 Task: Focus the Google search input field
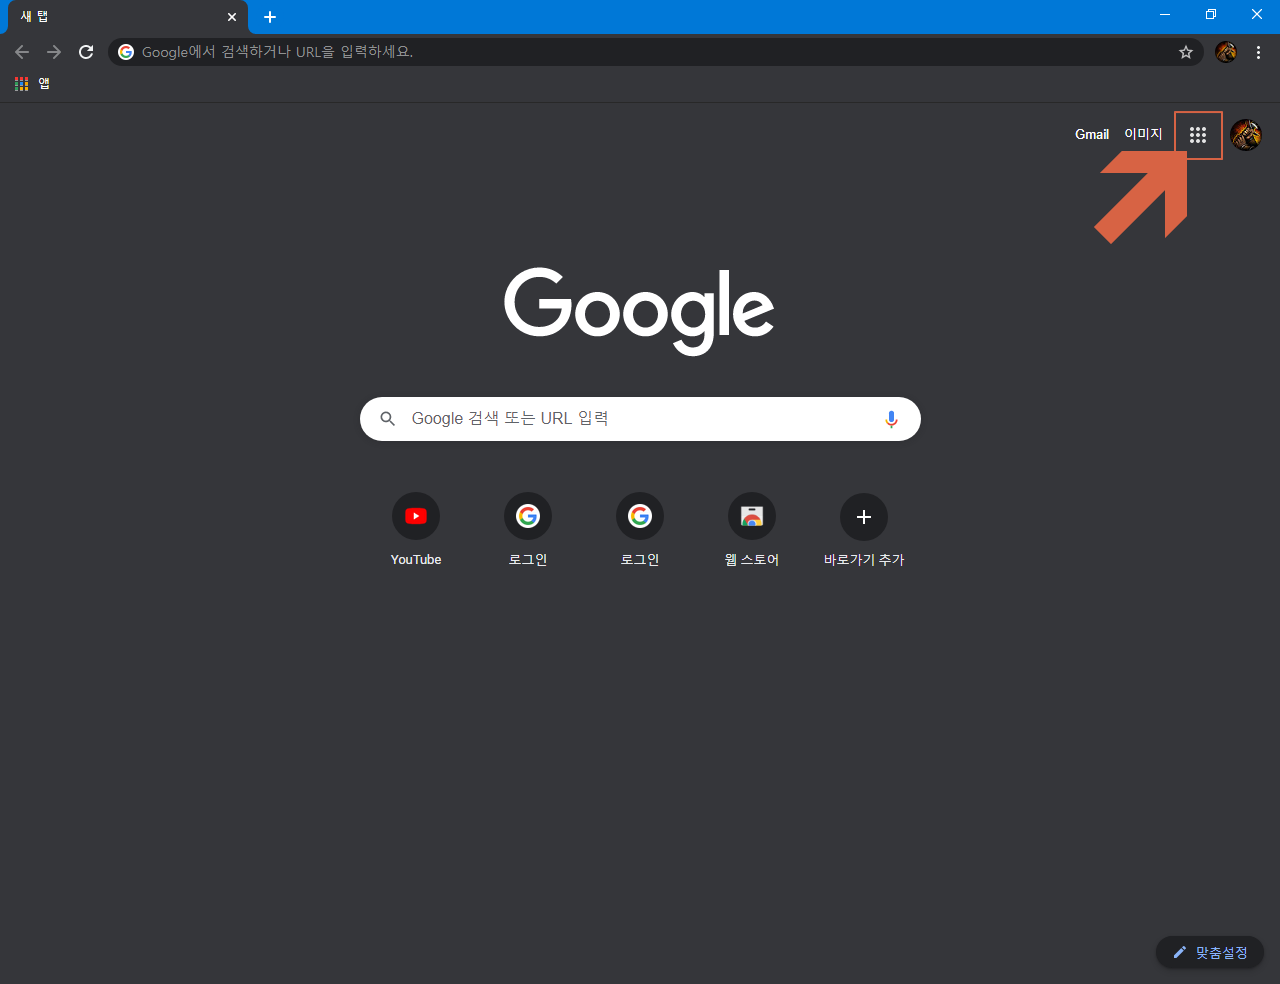point(640,419)
